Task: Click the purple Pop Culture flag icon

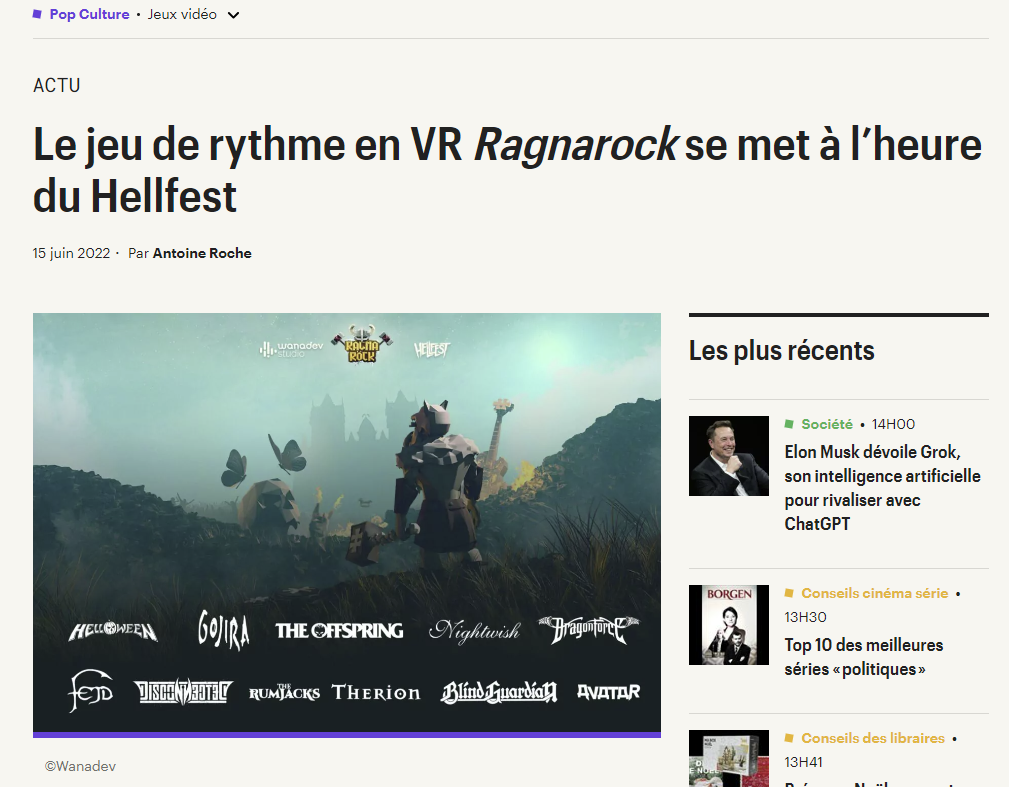Action: coord(37,14)
